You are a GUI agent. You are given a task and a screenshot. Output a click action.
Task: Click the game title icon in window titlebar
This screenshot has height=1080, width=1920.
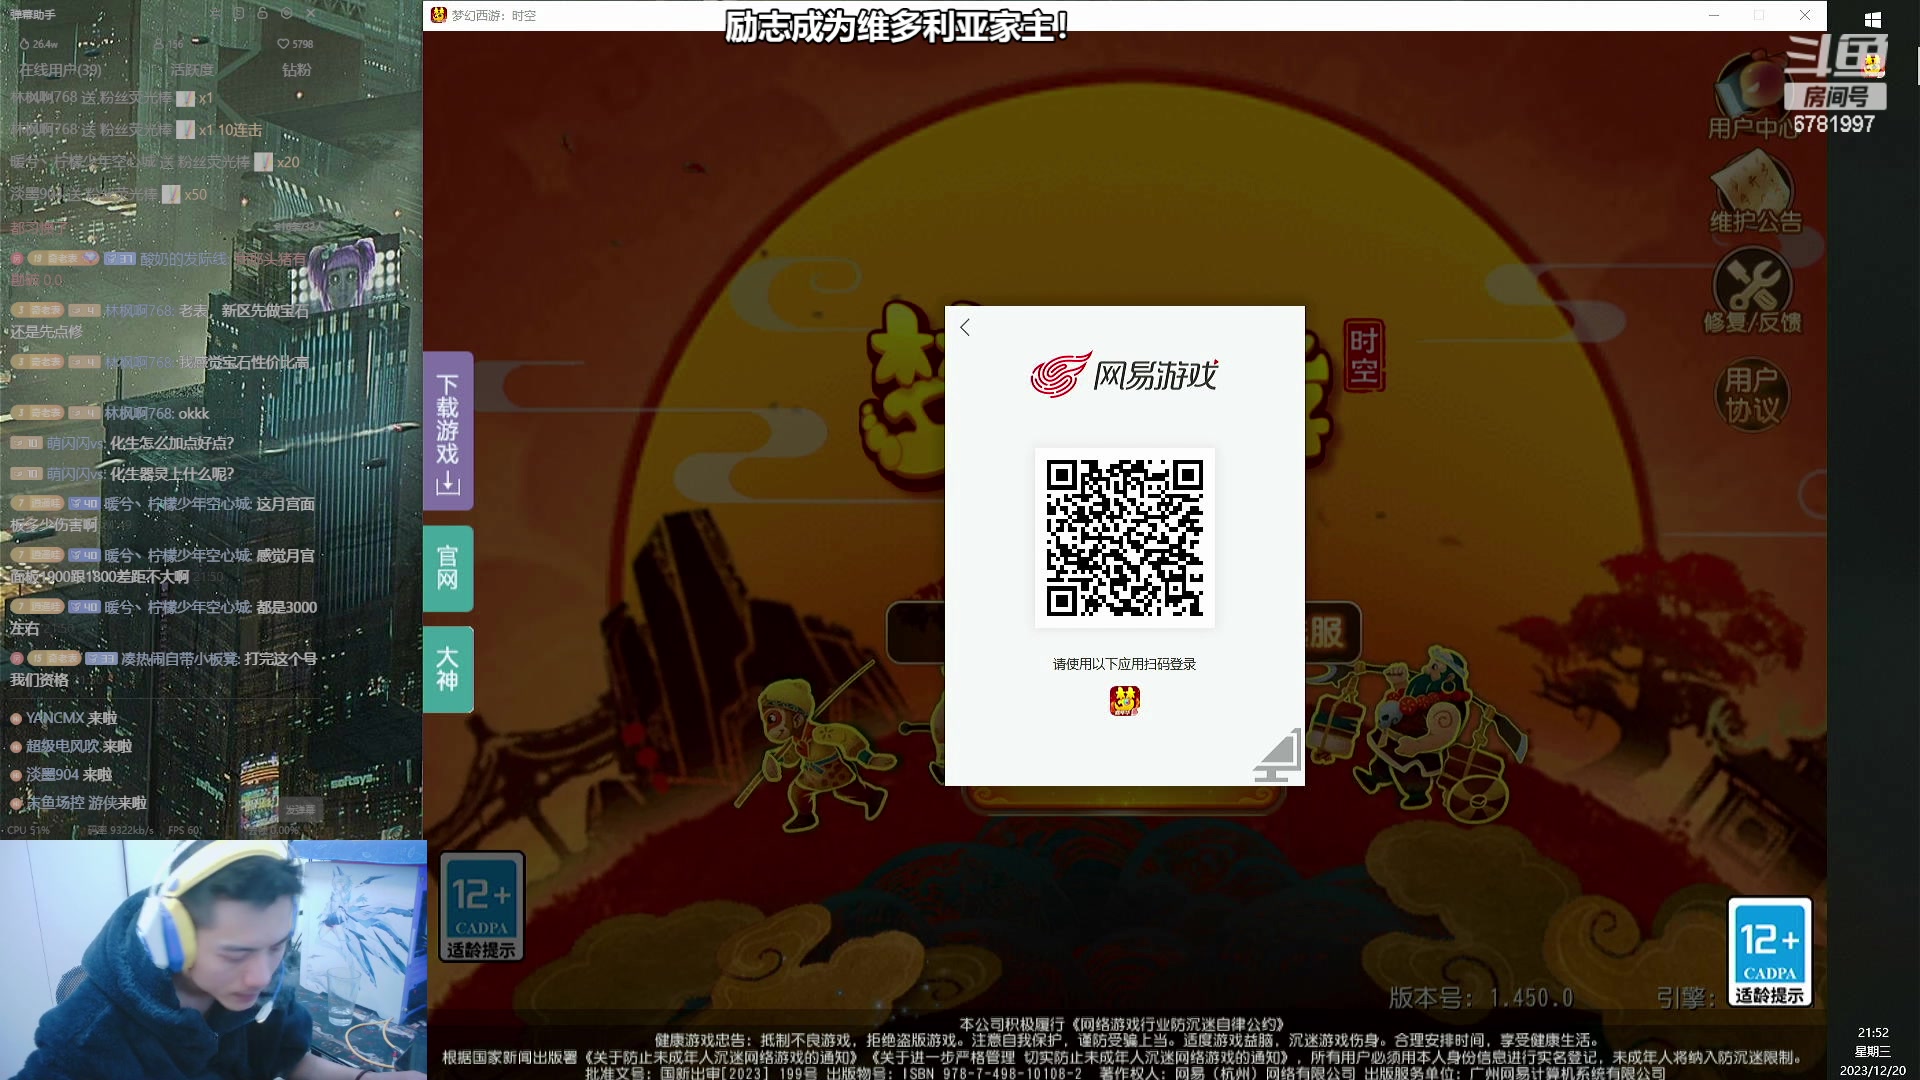[x=438, y=15]
